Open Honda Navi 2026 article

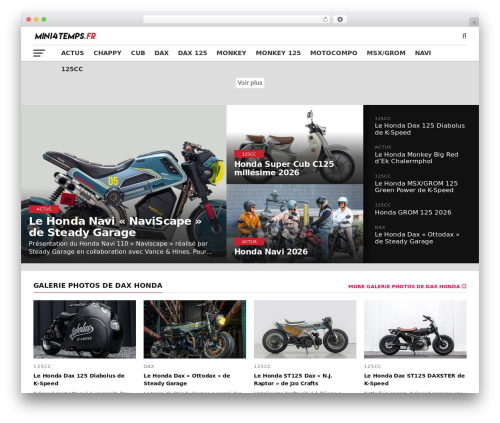271,252
